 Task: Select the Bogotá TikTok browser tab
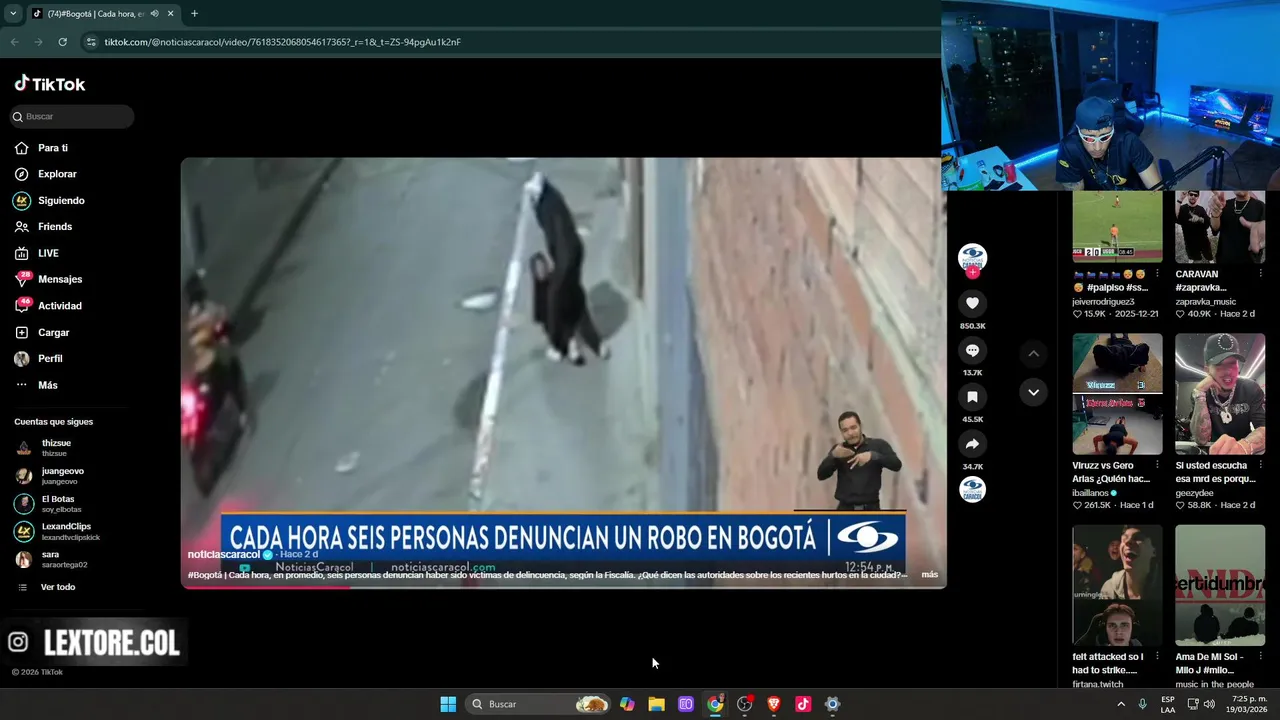coord(102,13)
